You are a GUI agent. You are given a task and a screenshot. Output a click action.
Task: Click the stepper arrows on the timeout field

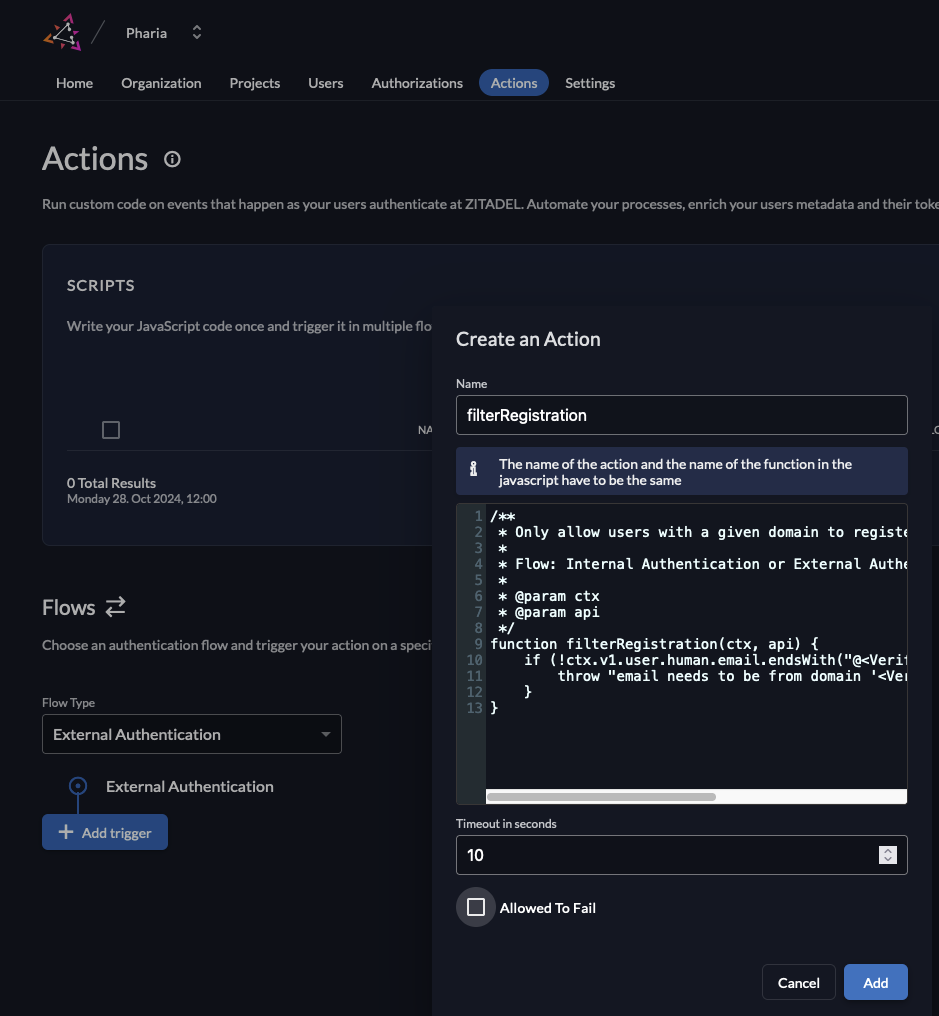pos(886,855)
